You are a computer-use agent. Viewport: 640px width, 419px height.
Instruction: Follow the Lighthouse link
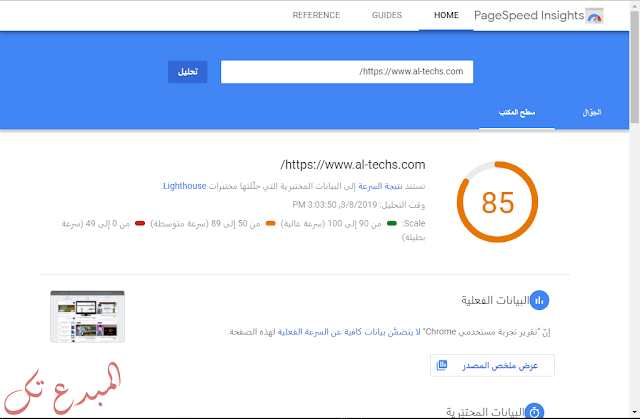[184, 186]
